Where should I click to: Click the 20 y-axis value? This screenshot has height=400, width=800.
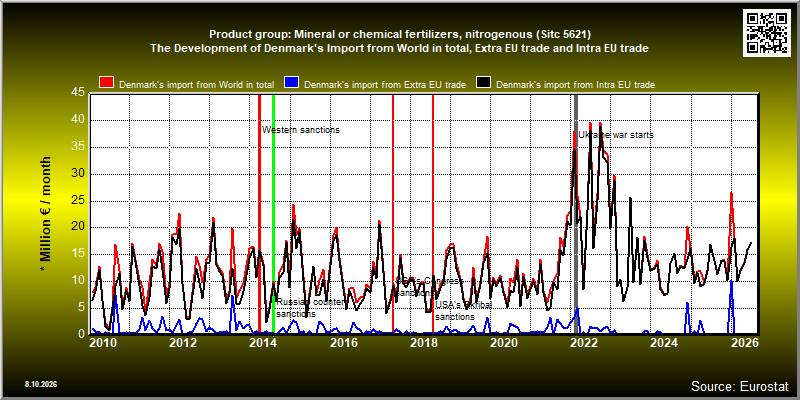coord(77,227)
